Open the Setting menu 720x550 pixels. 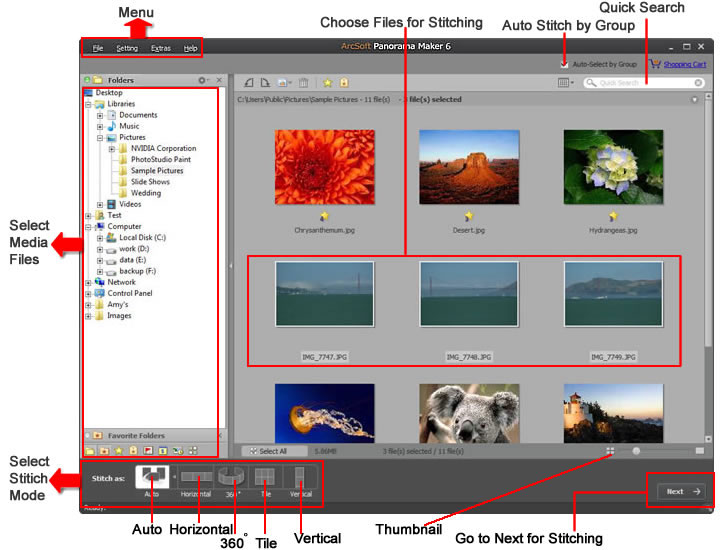coord(127,48)
